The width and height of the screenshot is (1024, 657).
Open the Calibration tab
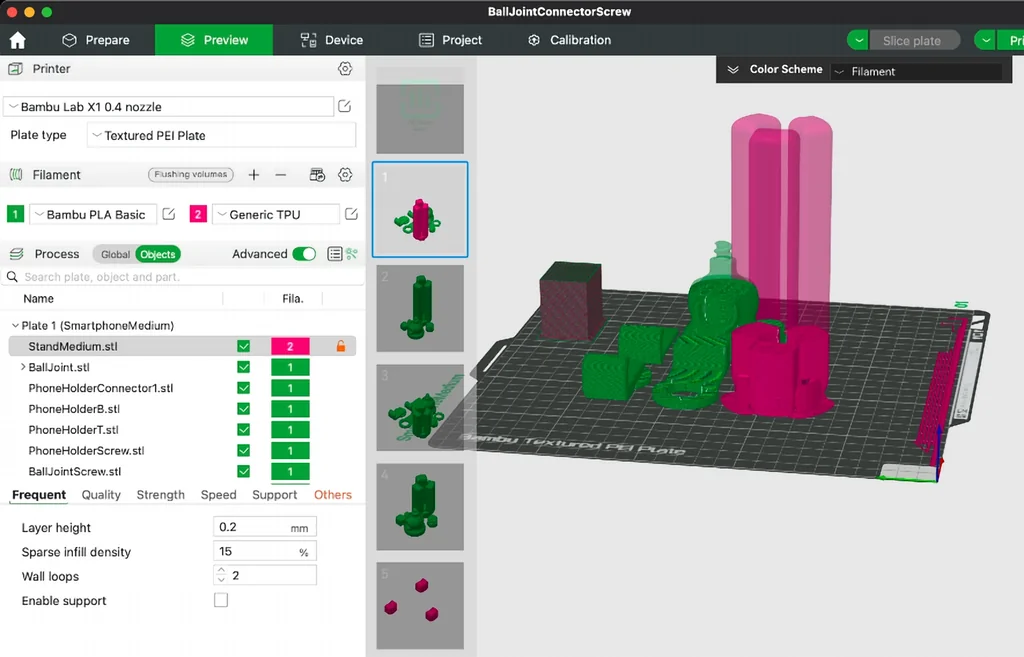[569, 40]
